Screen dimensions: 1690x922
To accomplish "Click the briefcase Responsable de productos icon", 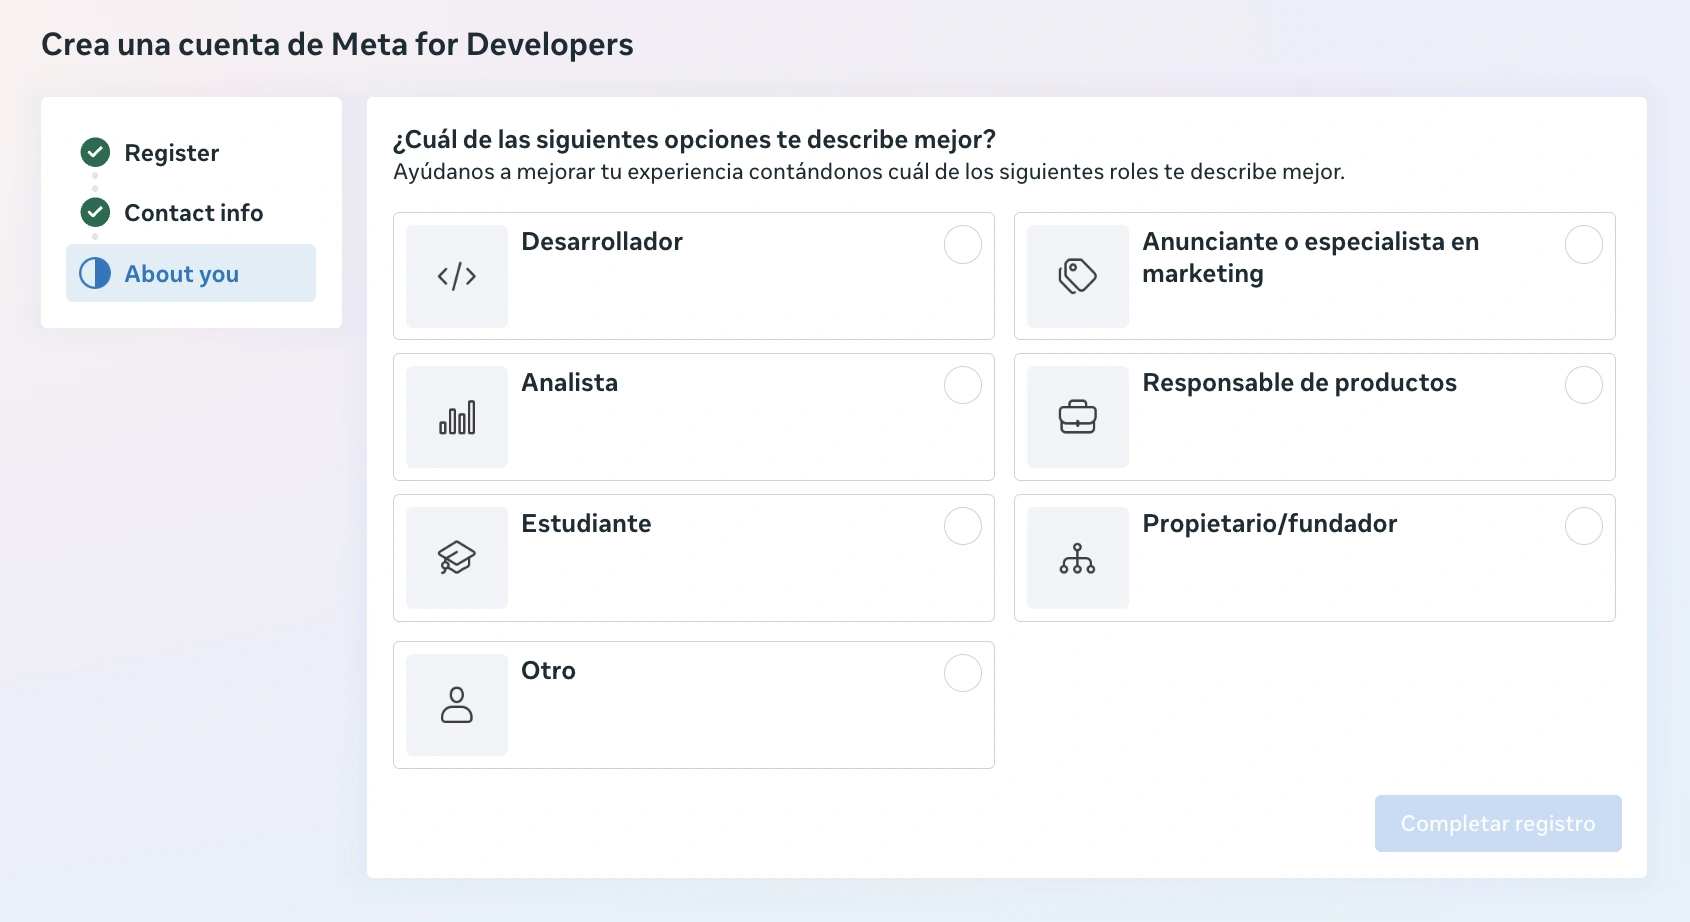I will point(1078,417).
